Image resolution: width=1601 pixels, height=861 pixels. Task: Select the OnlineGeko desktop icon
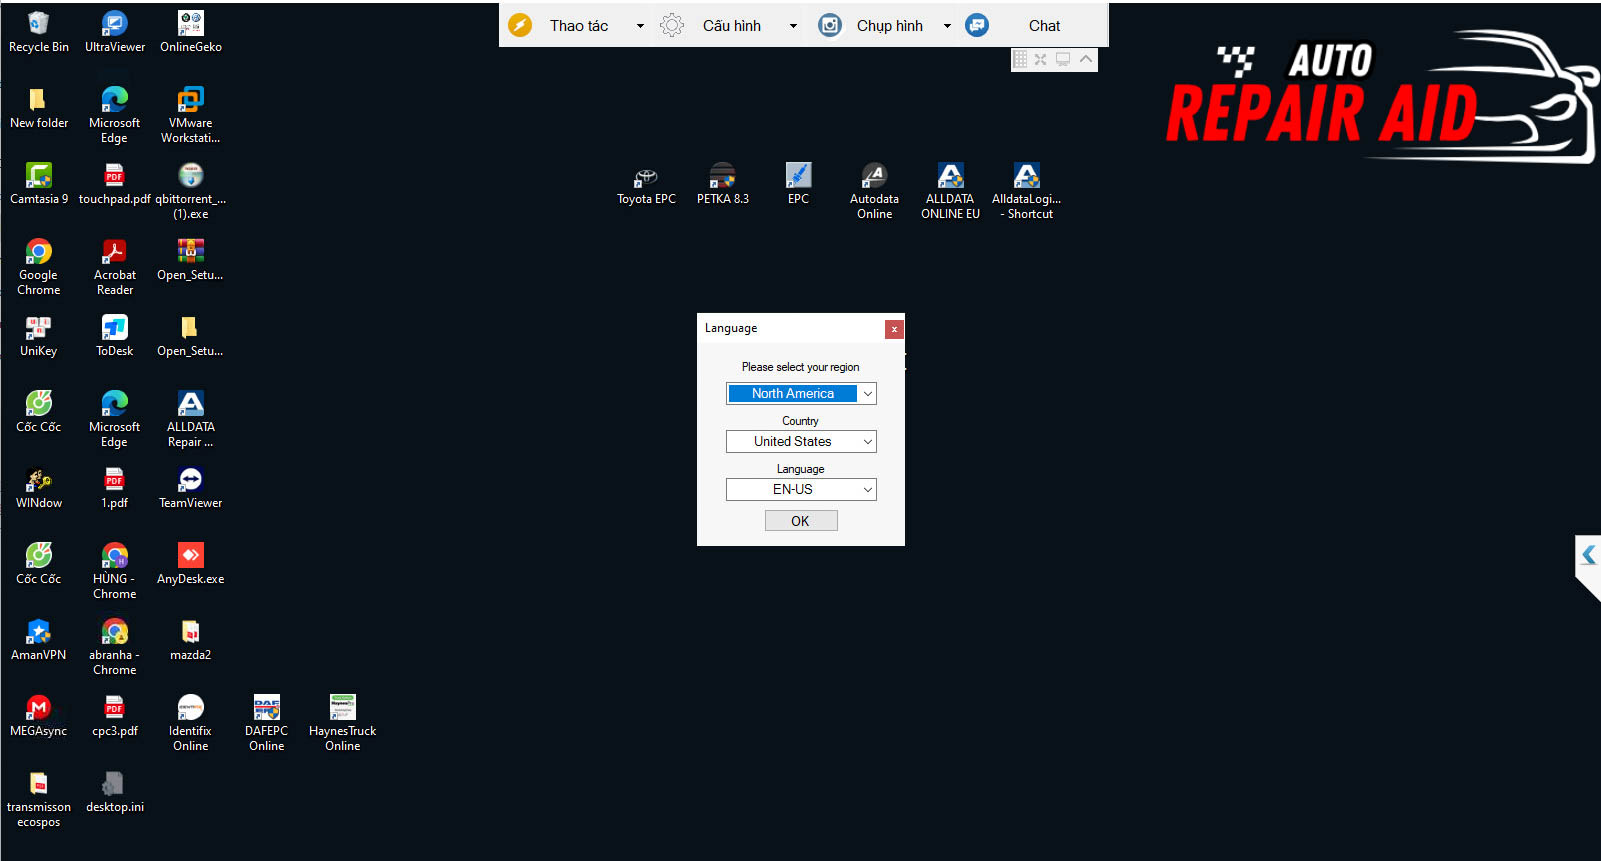[191, 32]
